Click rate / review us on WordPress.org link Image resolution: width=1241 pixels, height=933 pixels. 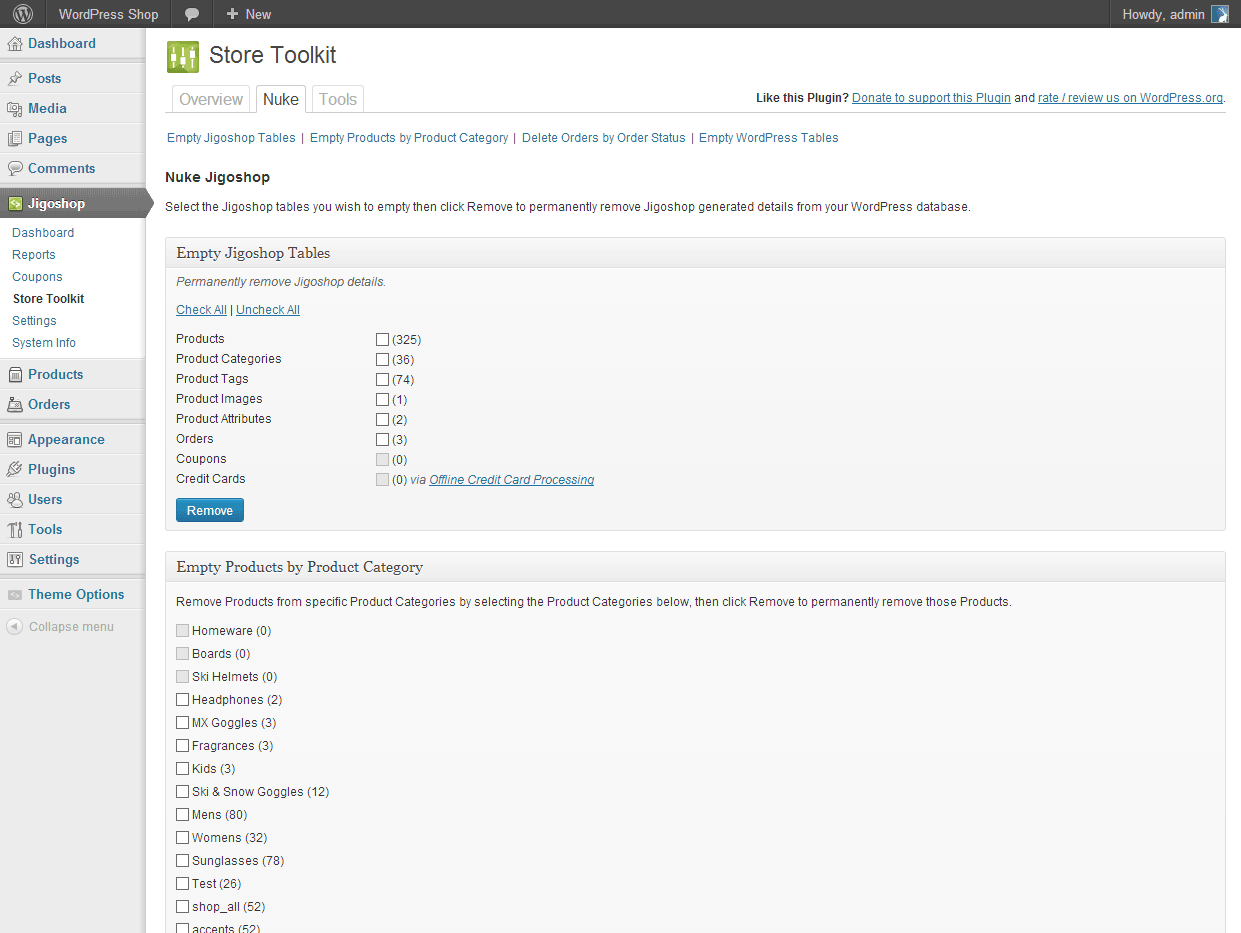1131,98
